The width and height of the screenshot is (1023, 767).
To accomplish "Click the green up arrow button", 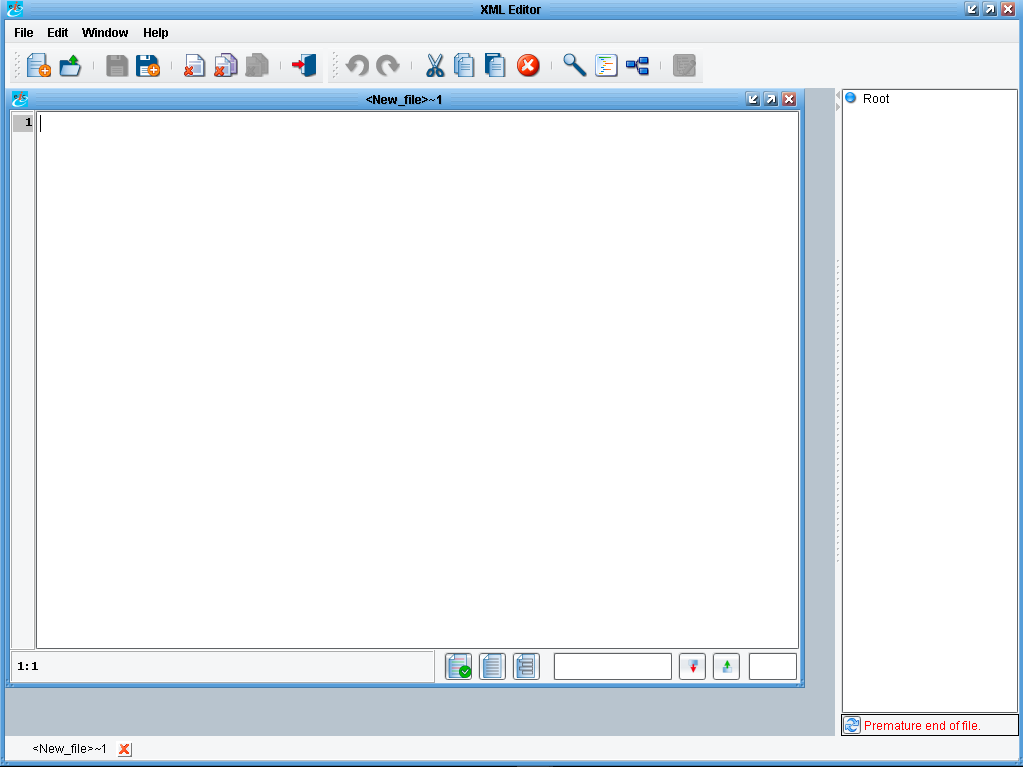I will coord(726,666).
